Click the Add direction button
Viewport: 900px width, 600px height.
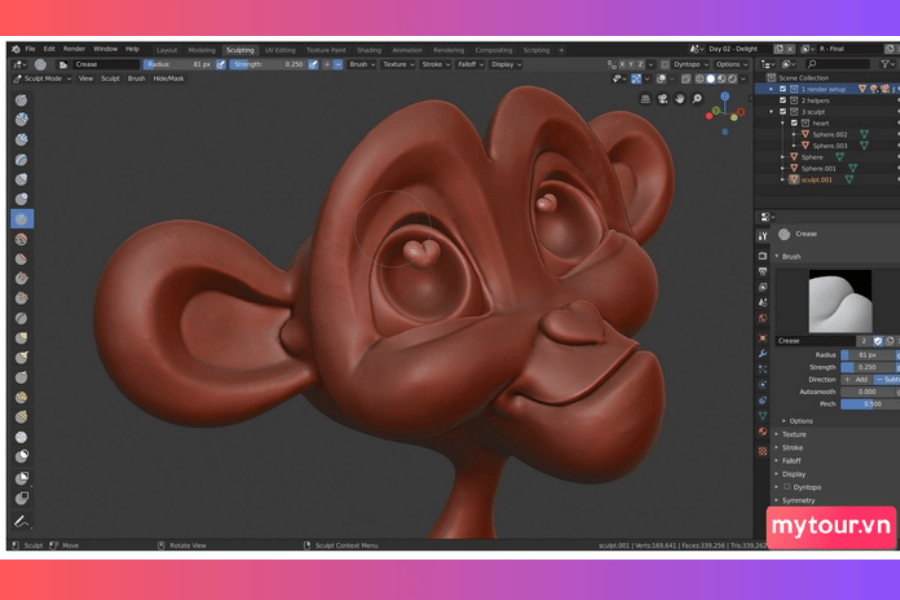[855, 380]
